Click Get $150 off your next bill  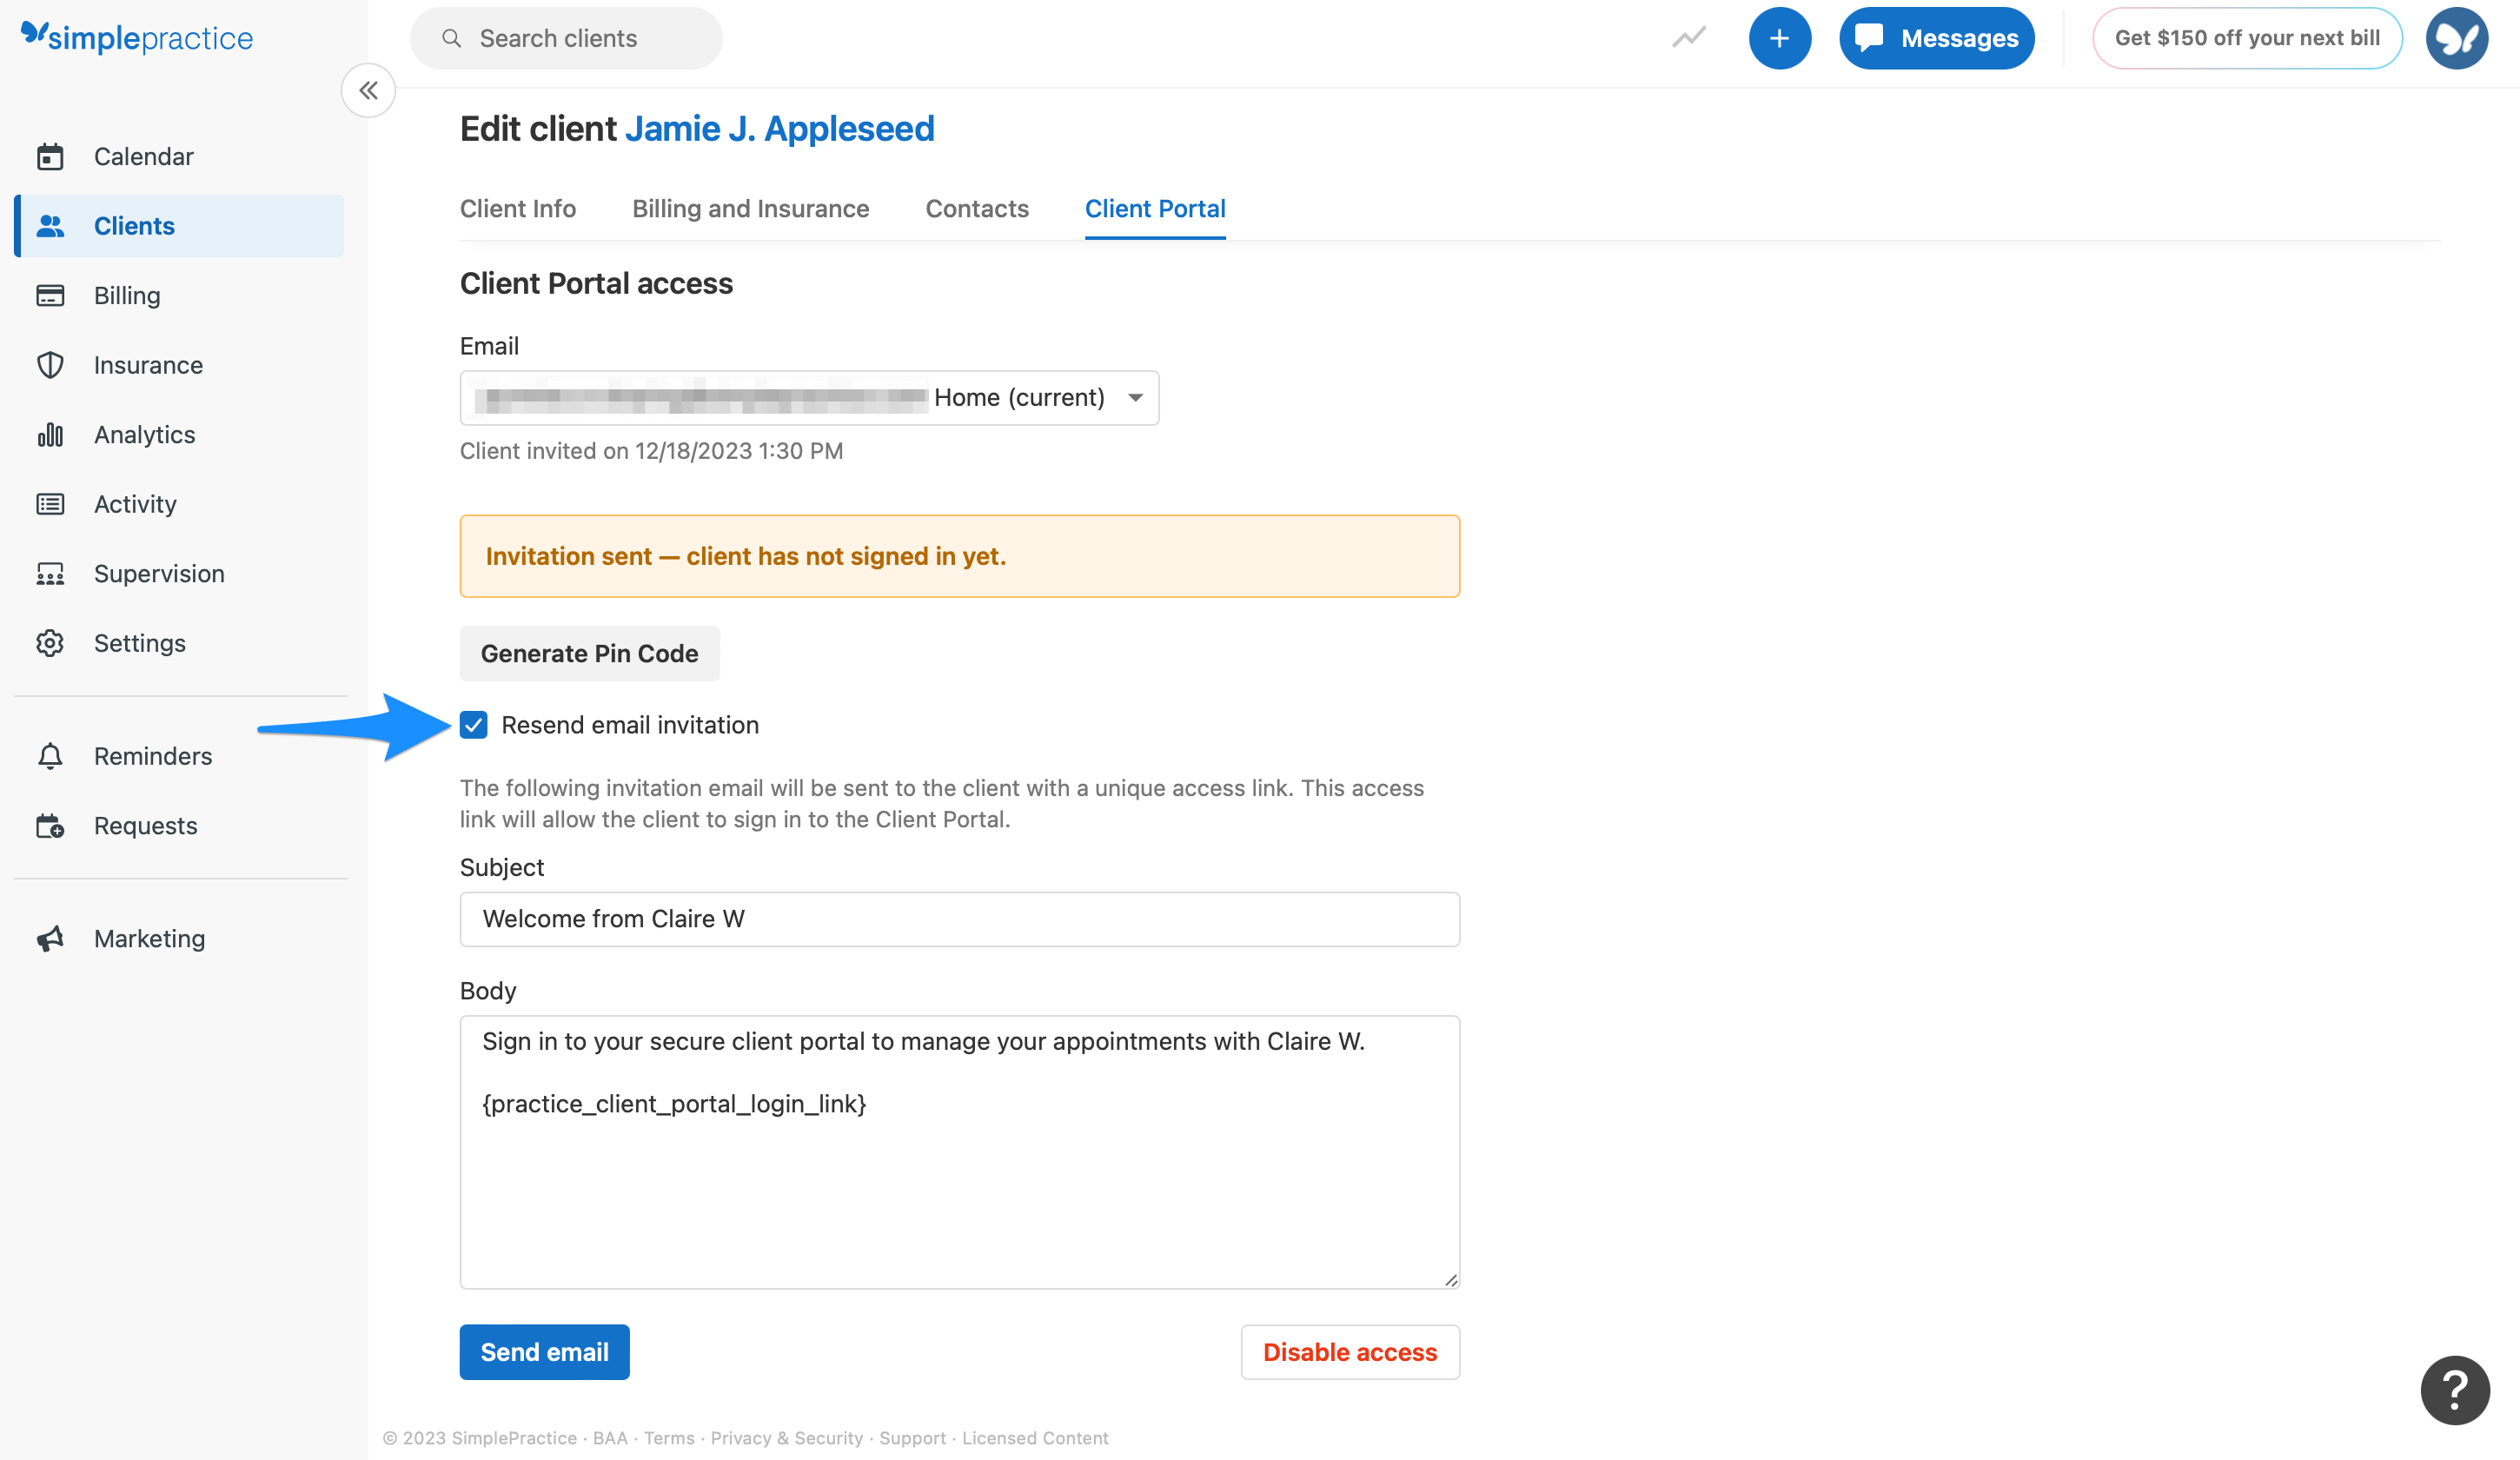[x=2247, y=38]
